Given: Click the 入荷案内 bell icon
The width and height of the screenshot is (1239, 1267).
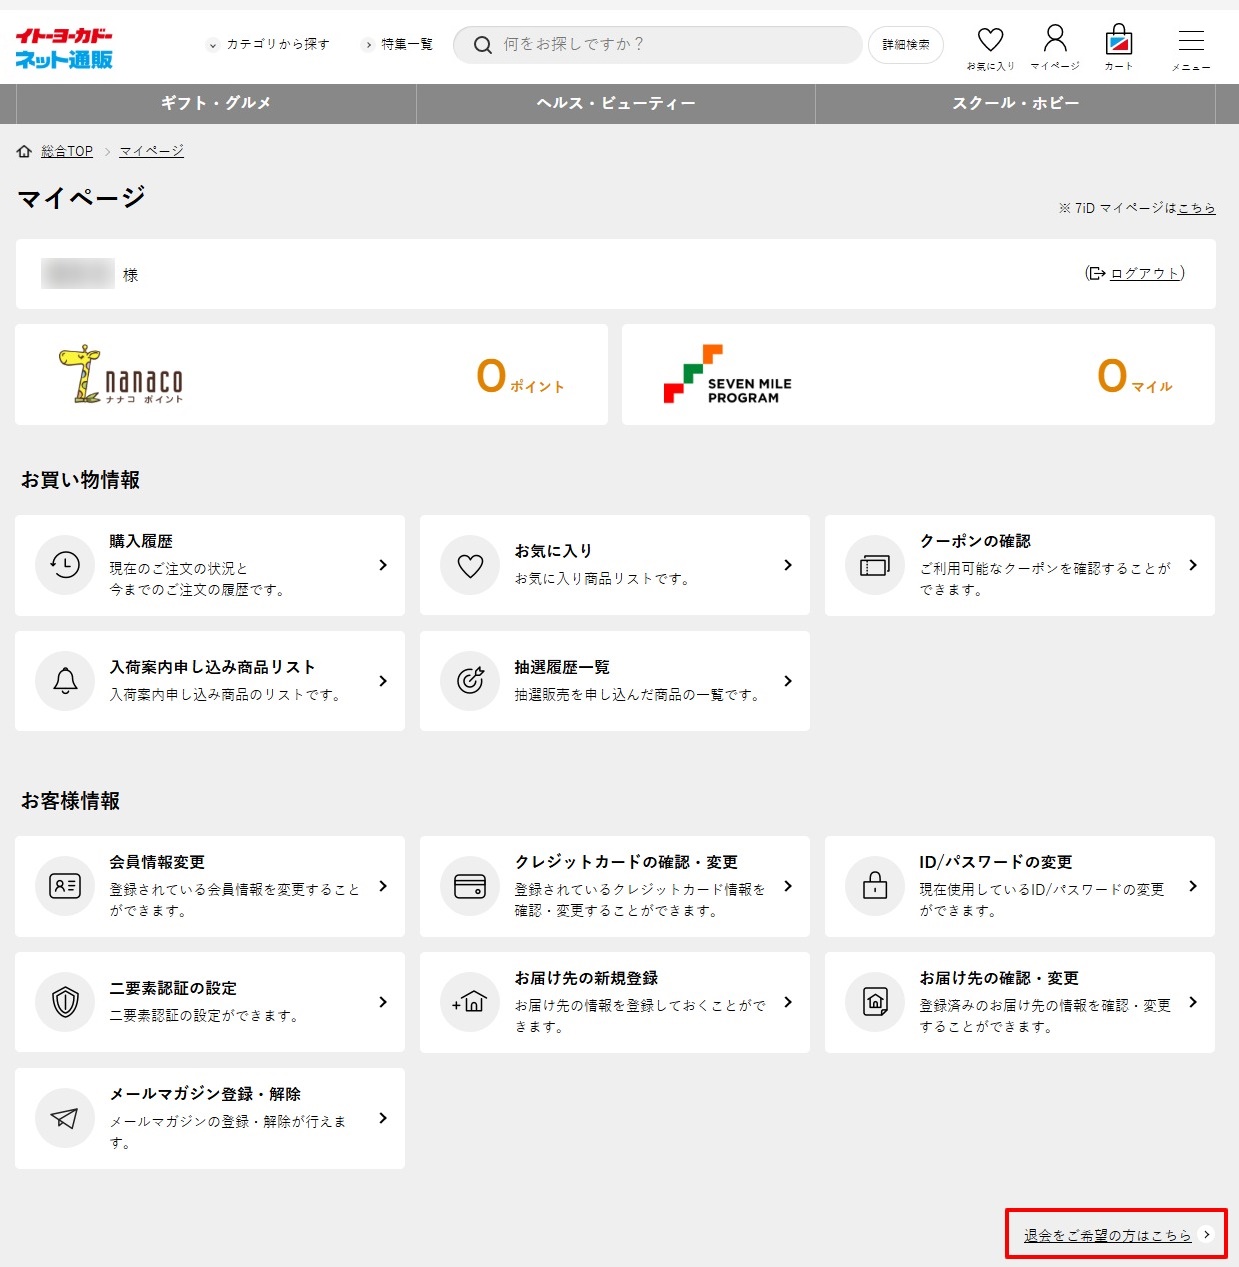Looking at the screenshot, I should 65,681.
